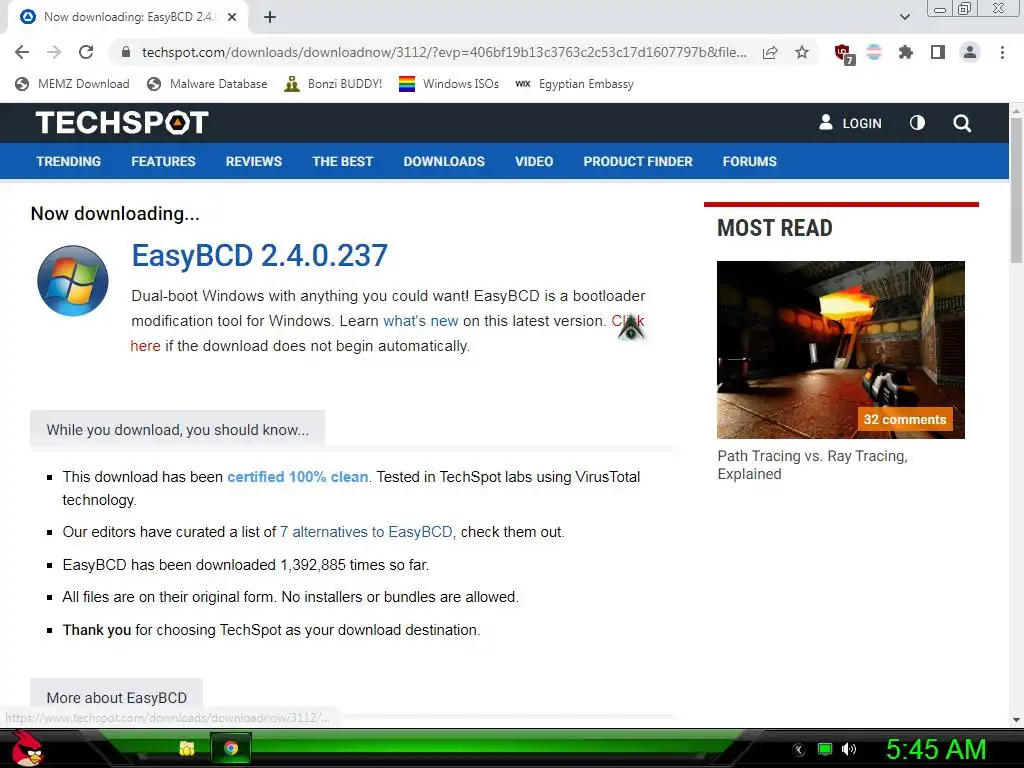Click the MOST READ heading

(775, 228)
